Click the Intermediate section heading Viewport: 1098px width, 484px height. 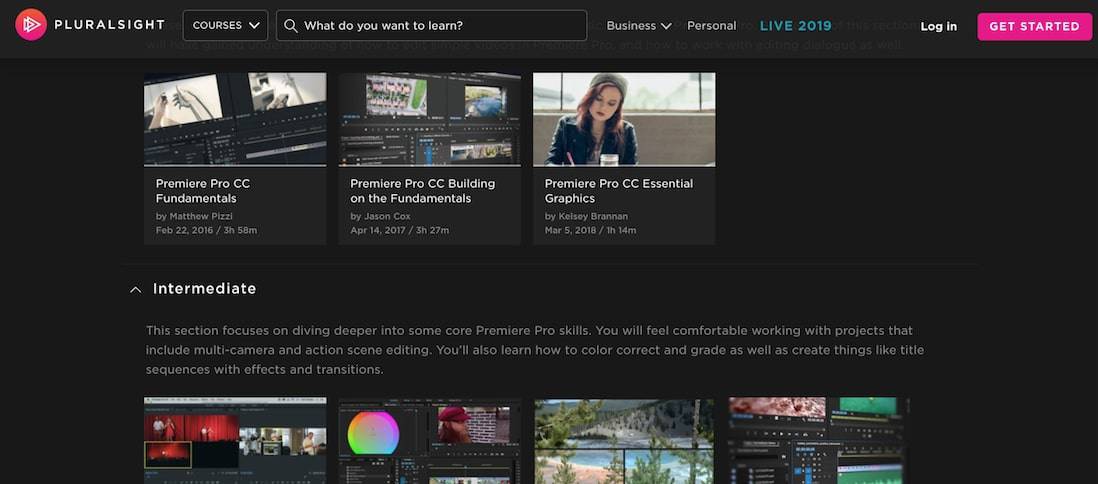click(x=204, y=289)
